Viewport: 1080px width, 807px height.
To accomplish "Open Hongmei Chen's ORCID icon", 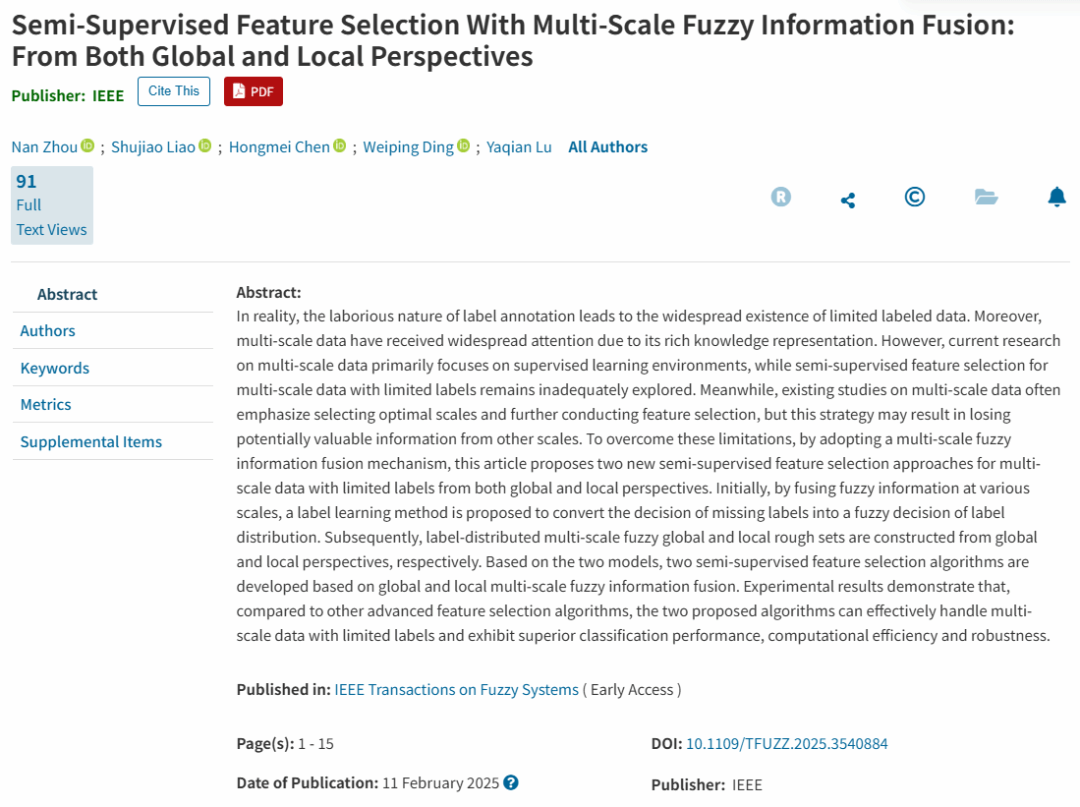I will pyautogui.click(x=340, y=146).
